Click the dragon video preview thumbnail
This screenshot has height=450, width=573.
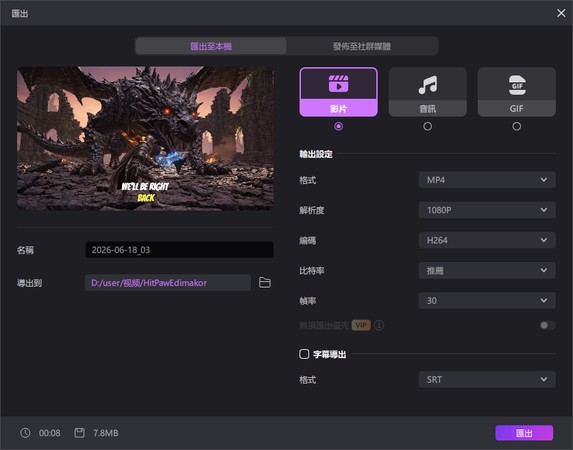[x=145, y=139]
